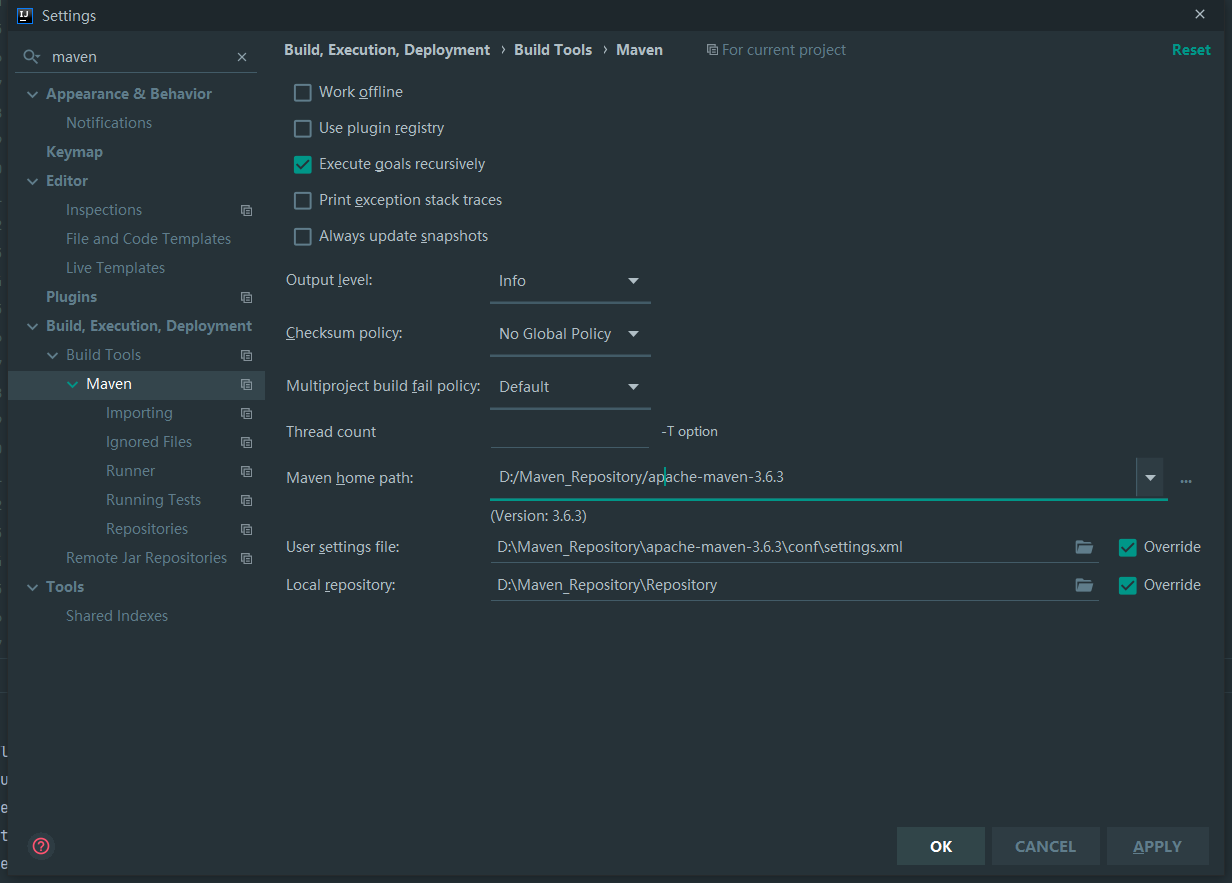This screenshot has height=883, width=1232.
Task: Select Running Tests under Maven
Action: coord(153,500)
